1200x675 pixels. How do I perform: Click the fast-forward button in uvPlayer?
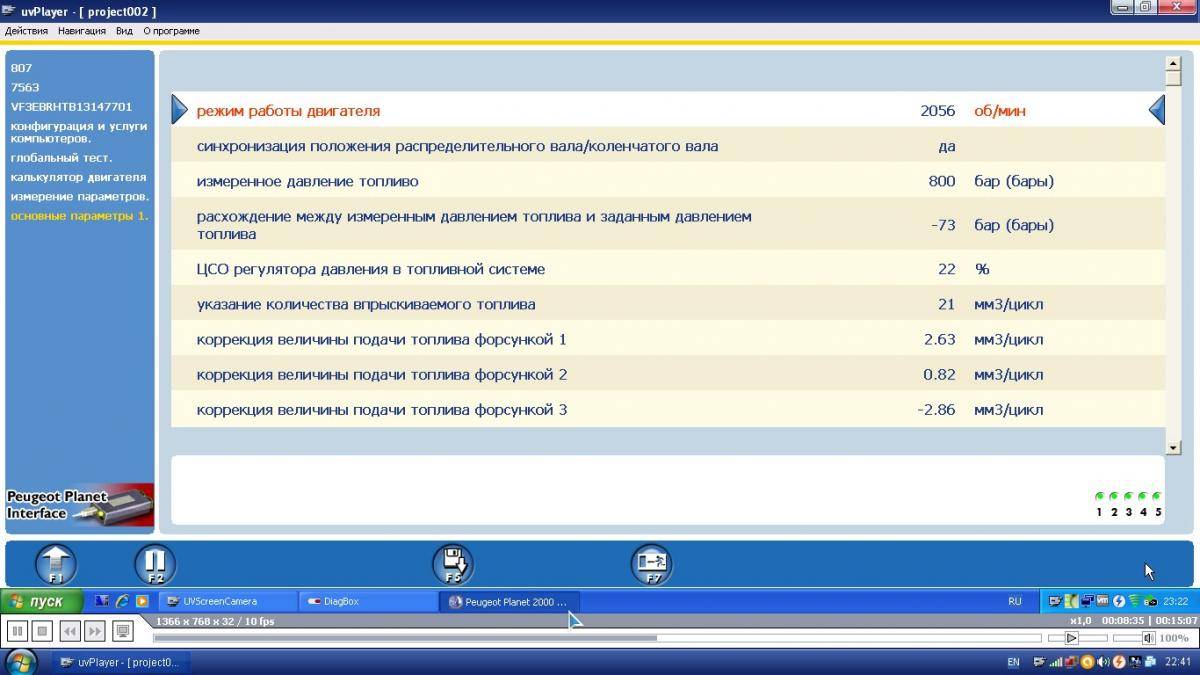tap(94, 631)
